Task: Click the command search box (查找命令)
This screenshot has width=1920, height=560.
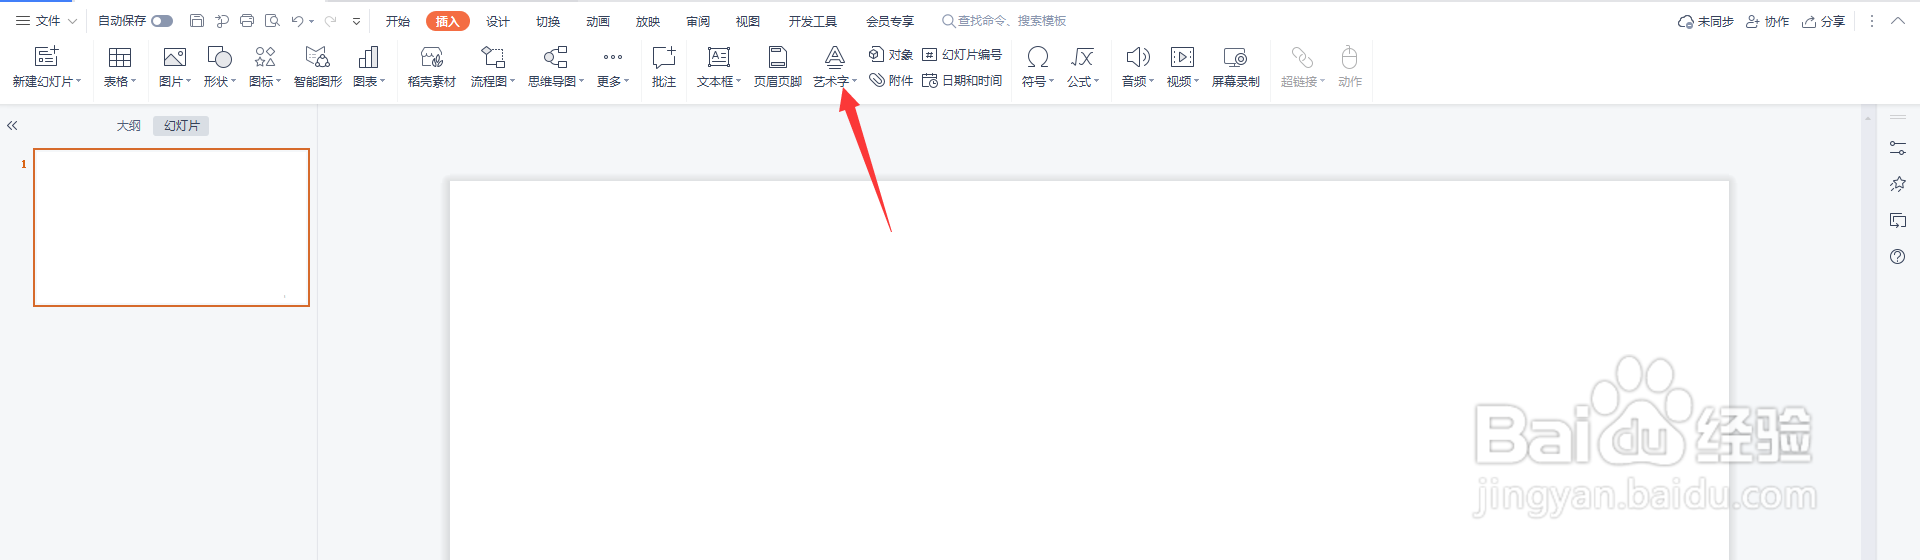Action: [1005, 21]
